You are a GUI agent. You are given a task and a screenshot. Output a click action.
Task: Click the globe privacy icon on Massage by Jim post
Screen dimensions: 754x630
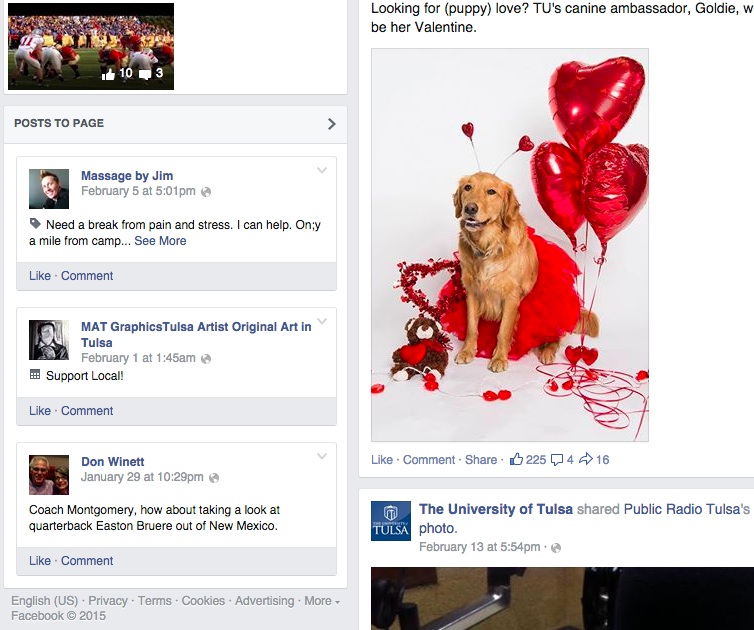(206, 192)
